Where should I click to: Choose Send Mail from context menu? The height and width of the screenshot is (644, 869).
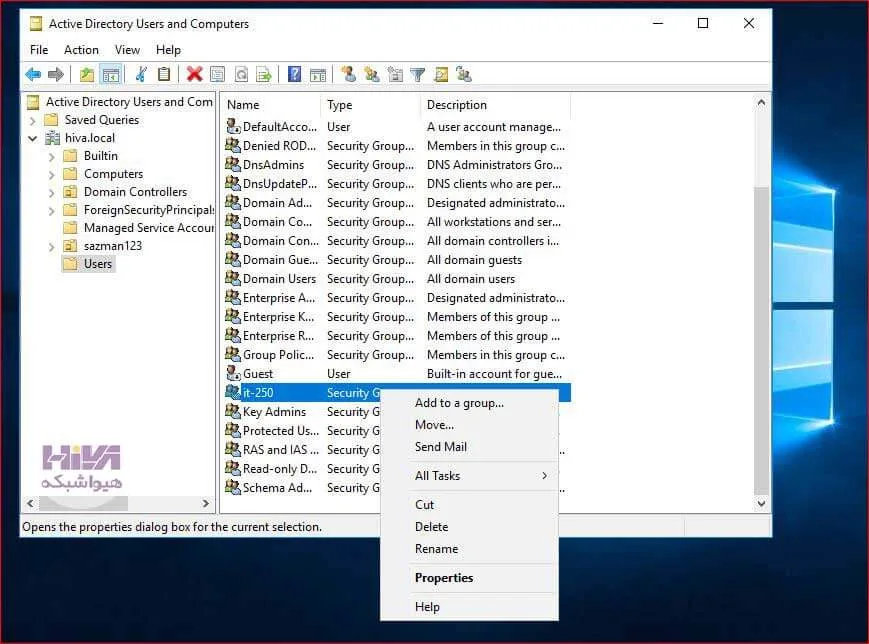pyautogui.click(x=469, y=447)
